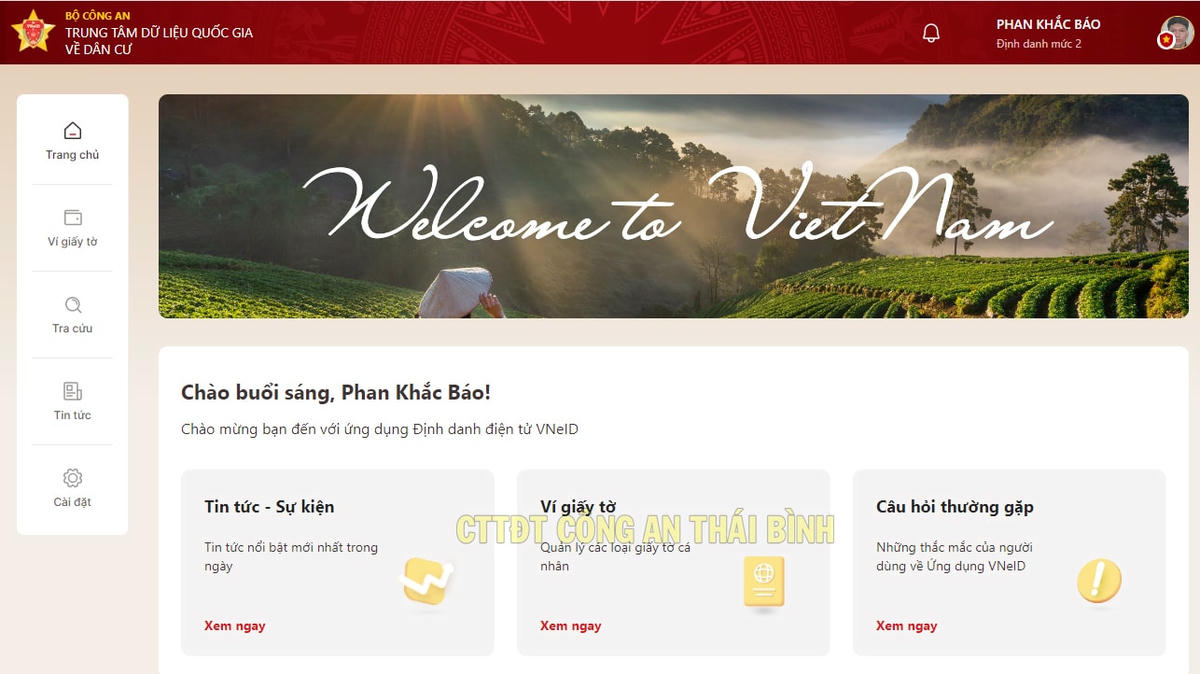
Task: Open Cài đặt gear settings
Action: click(72, 478)
